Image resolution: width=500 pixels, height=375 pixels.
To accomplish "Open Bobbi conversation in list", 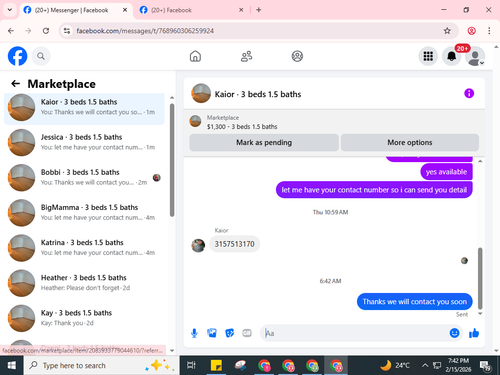I will coord(84,178).
